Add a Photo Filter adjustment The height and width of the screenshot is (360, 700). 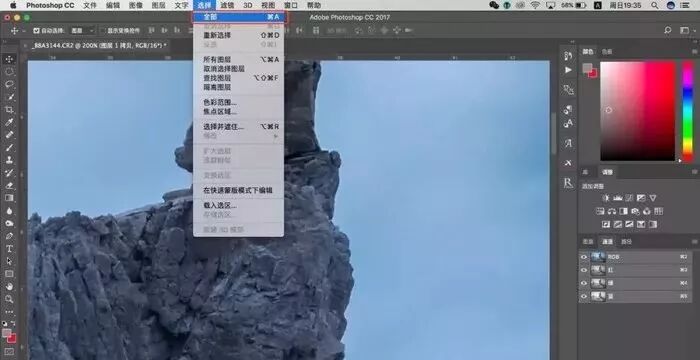coord(635,211)
